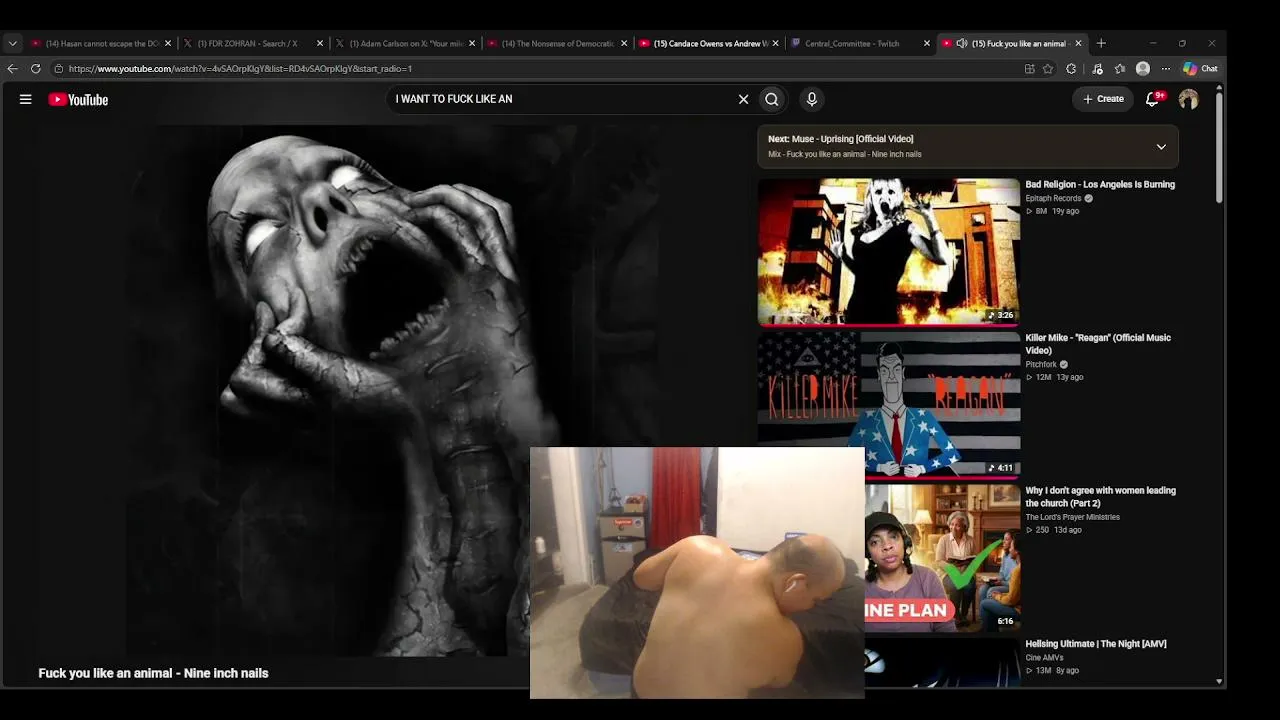Open the YouTube account avatar menu
Viewport: 1280px width, 720px height.
pos(1188,99)
